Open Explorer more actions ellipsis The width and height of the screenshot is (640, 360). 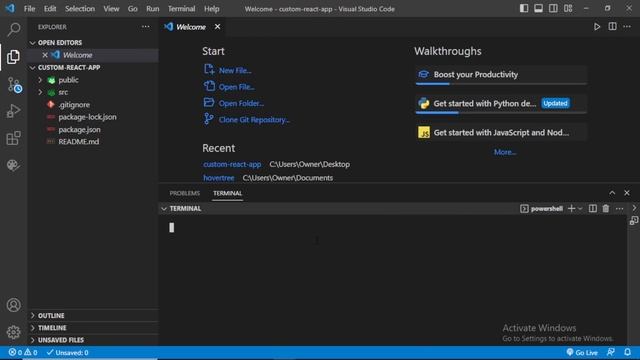click(x=146, y=27)
